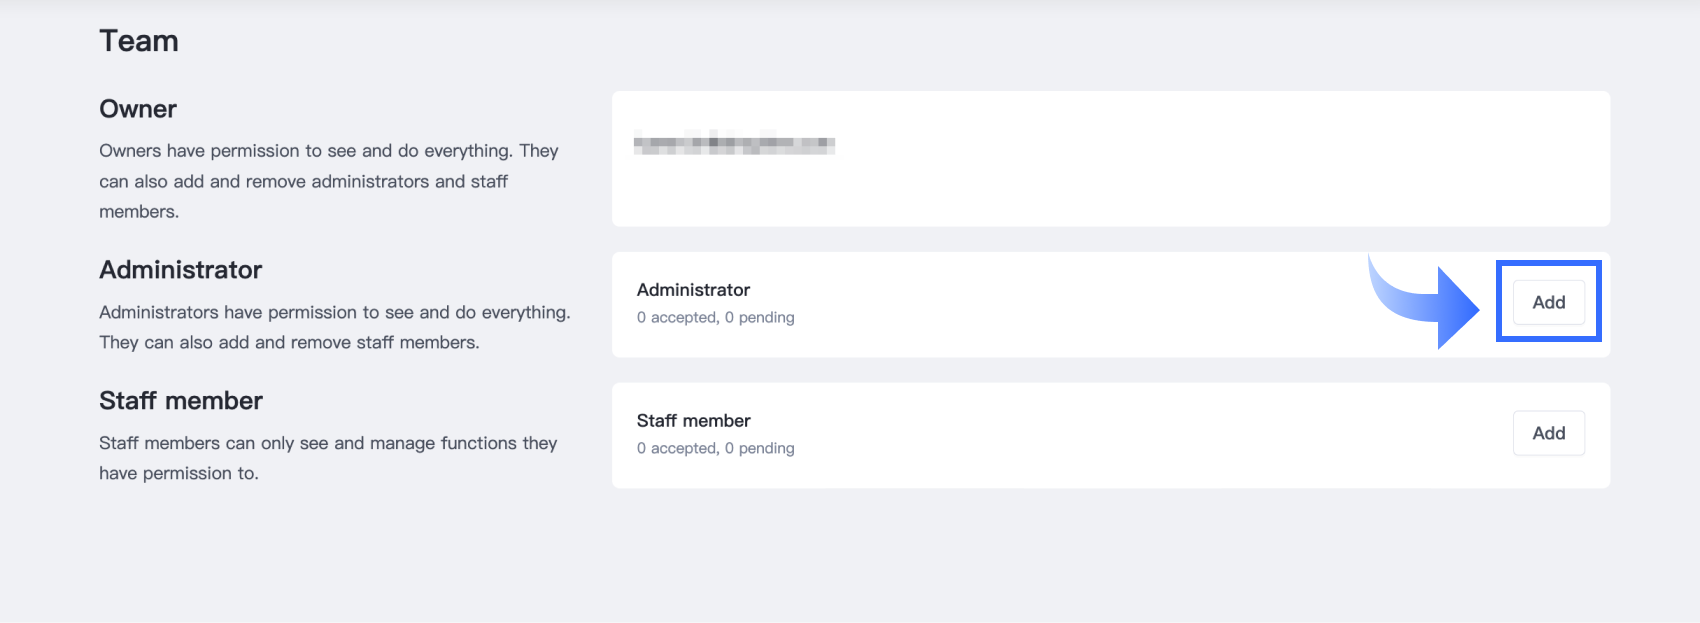This screenshot has height=623, width=1700.
Task: Click the Staff member label inside its card
Action: click(693, 421)
